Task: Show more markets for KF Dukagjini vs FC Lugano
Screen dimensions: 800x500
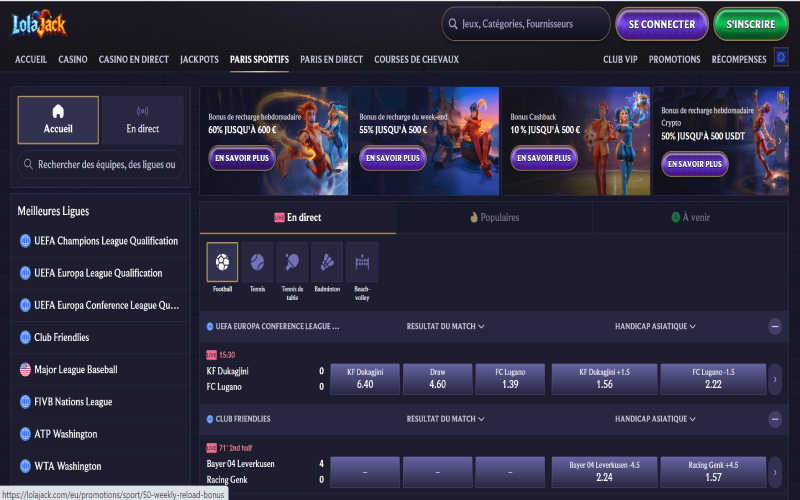Action: coord(774,379)
